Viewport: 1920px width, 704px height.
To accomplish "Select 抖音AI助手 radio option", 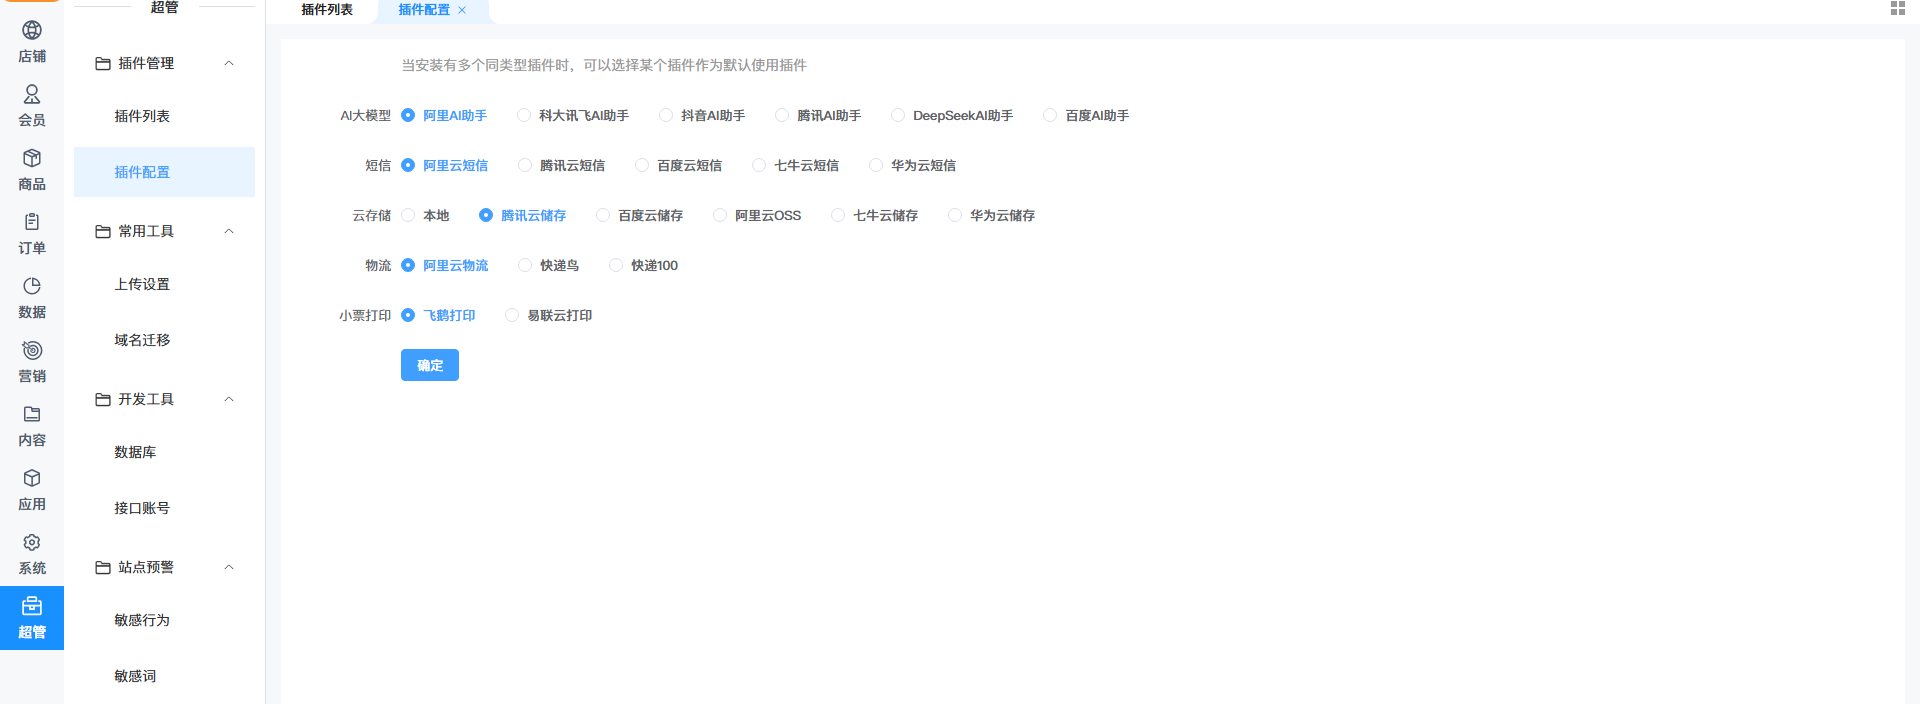I will (702, 116).
